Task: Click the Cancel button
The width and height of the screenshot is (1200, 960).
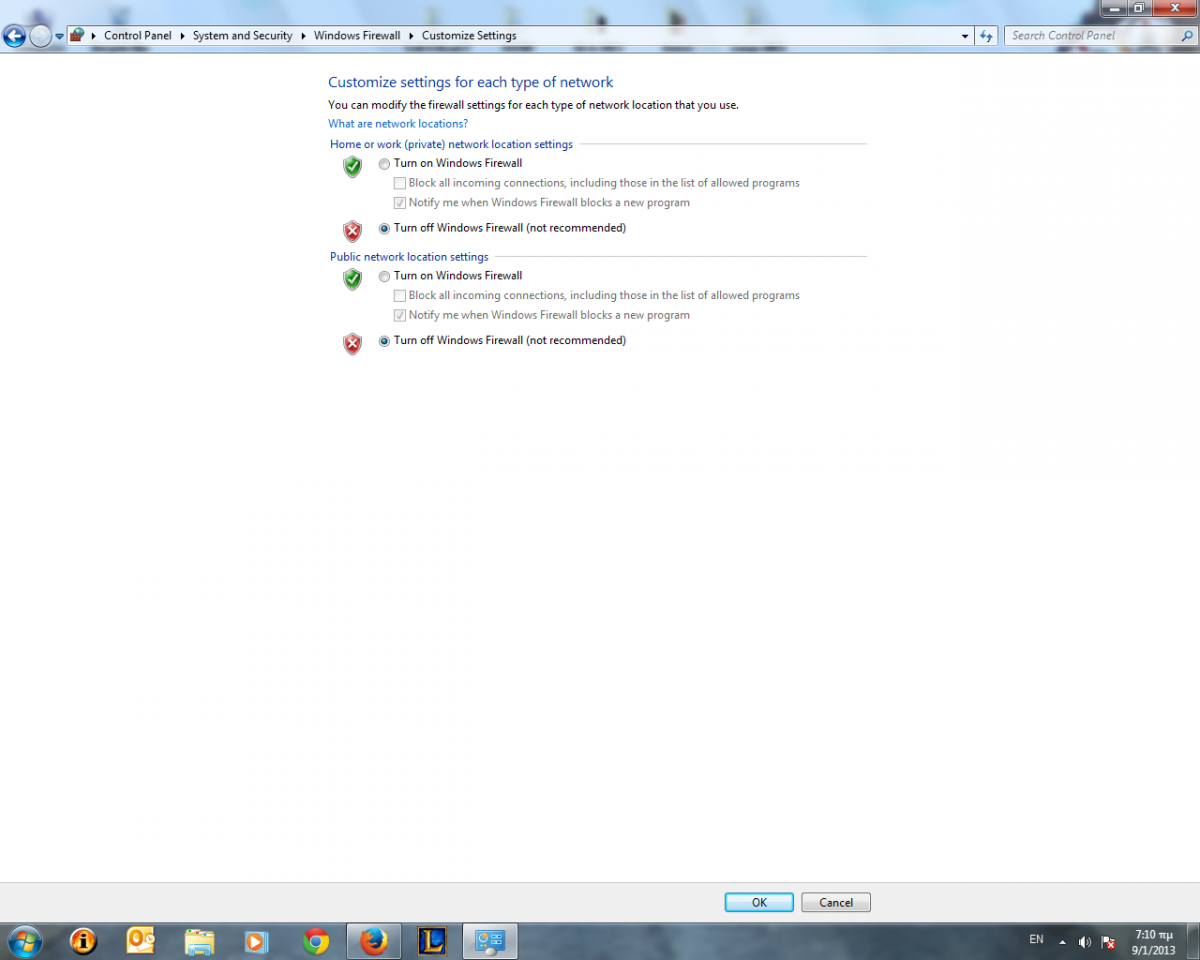Action: (x=836, y=902)
